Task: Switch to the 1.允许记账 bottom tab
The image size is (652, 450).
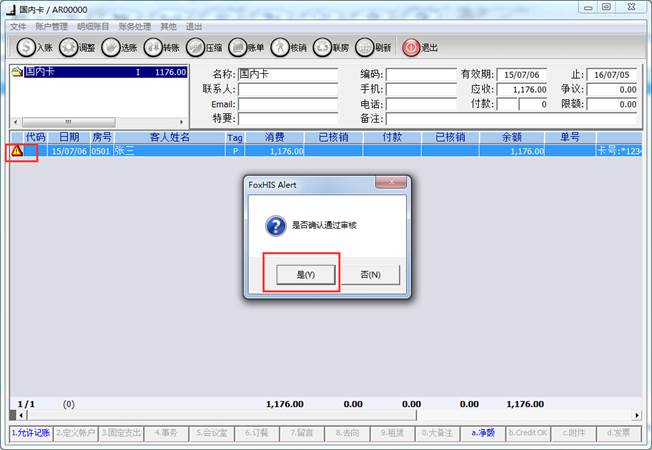Action: tap(29, 433)
